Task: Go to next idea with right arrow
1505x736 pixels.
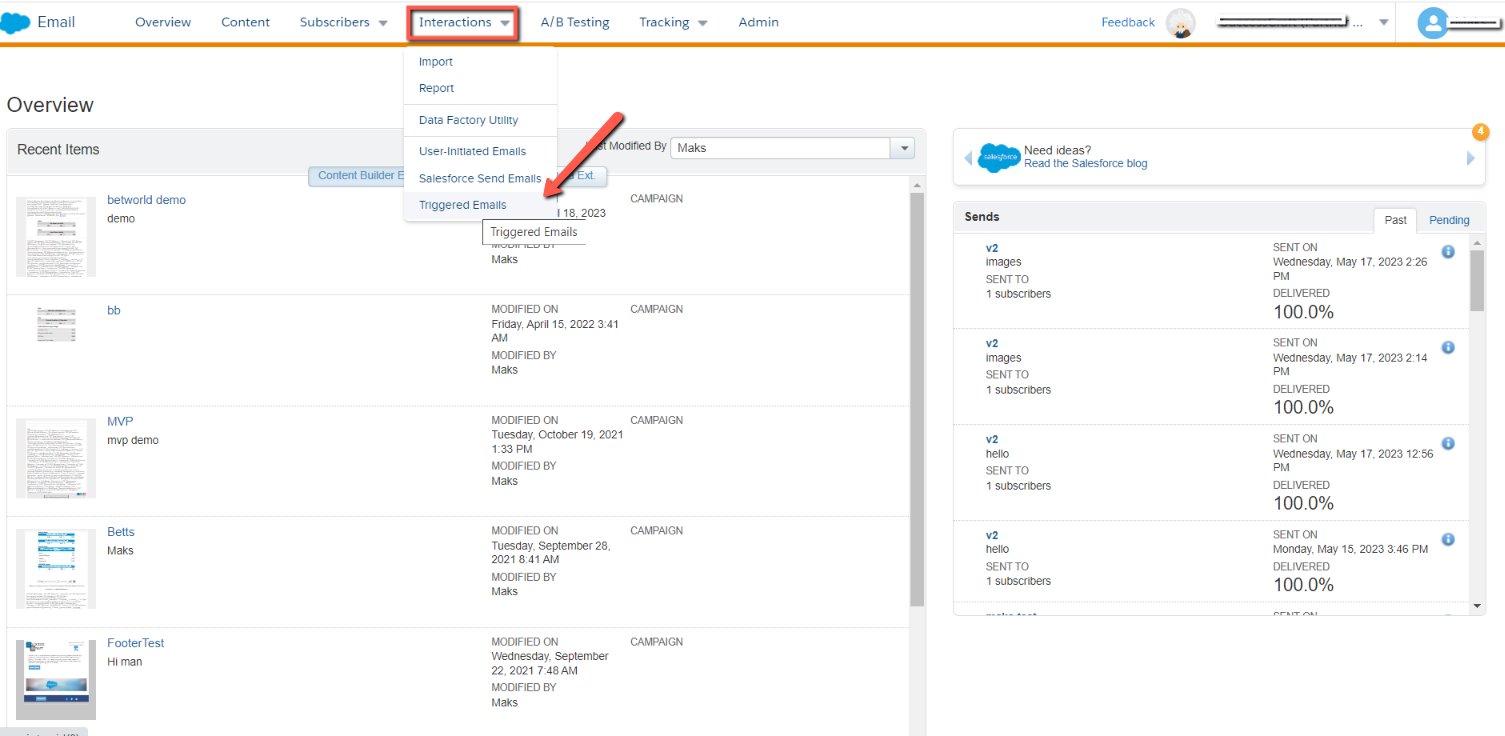Action: pyautogui.click(x=1470, y=158)
